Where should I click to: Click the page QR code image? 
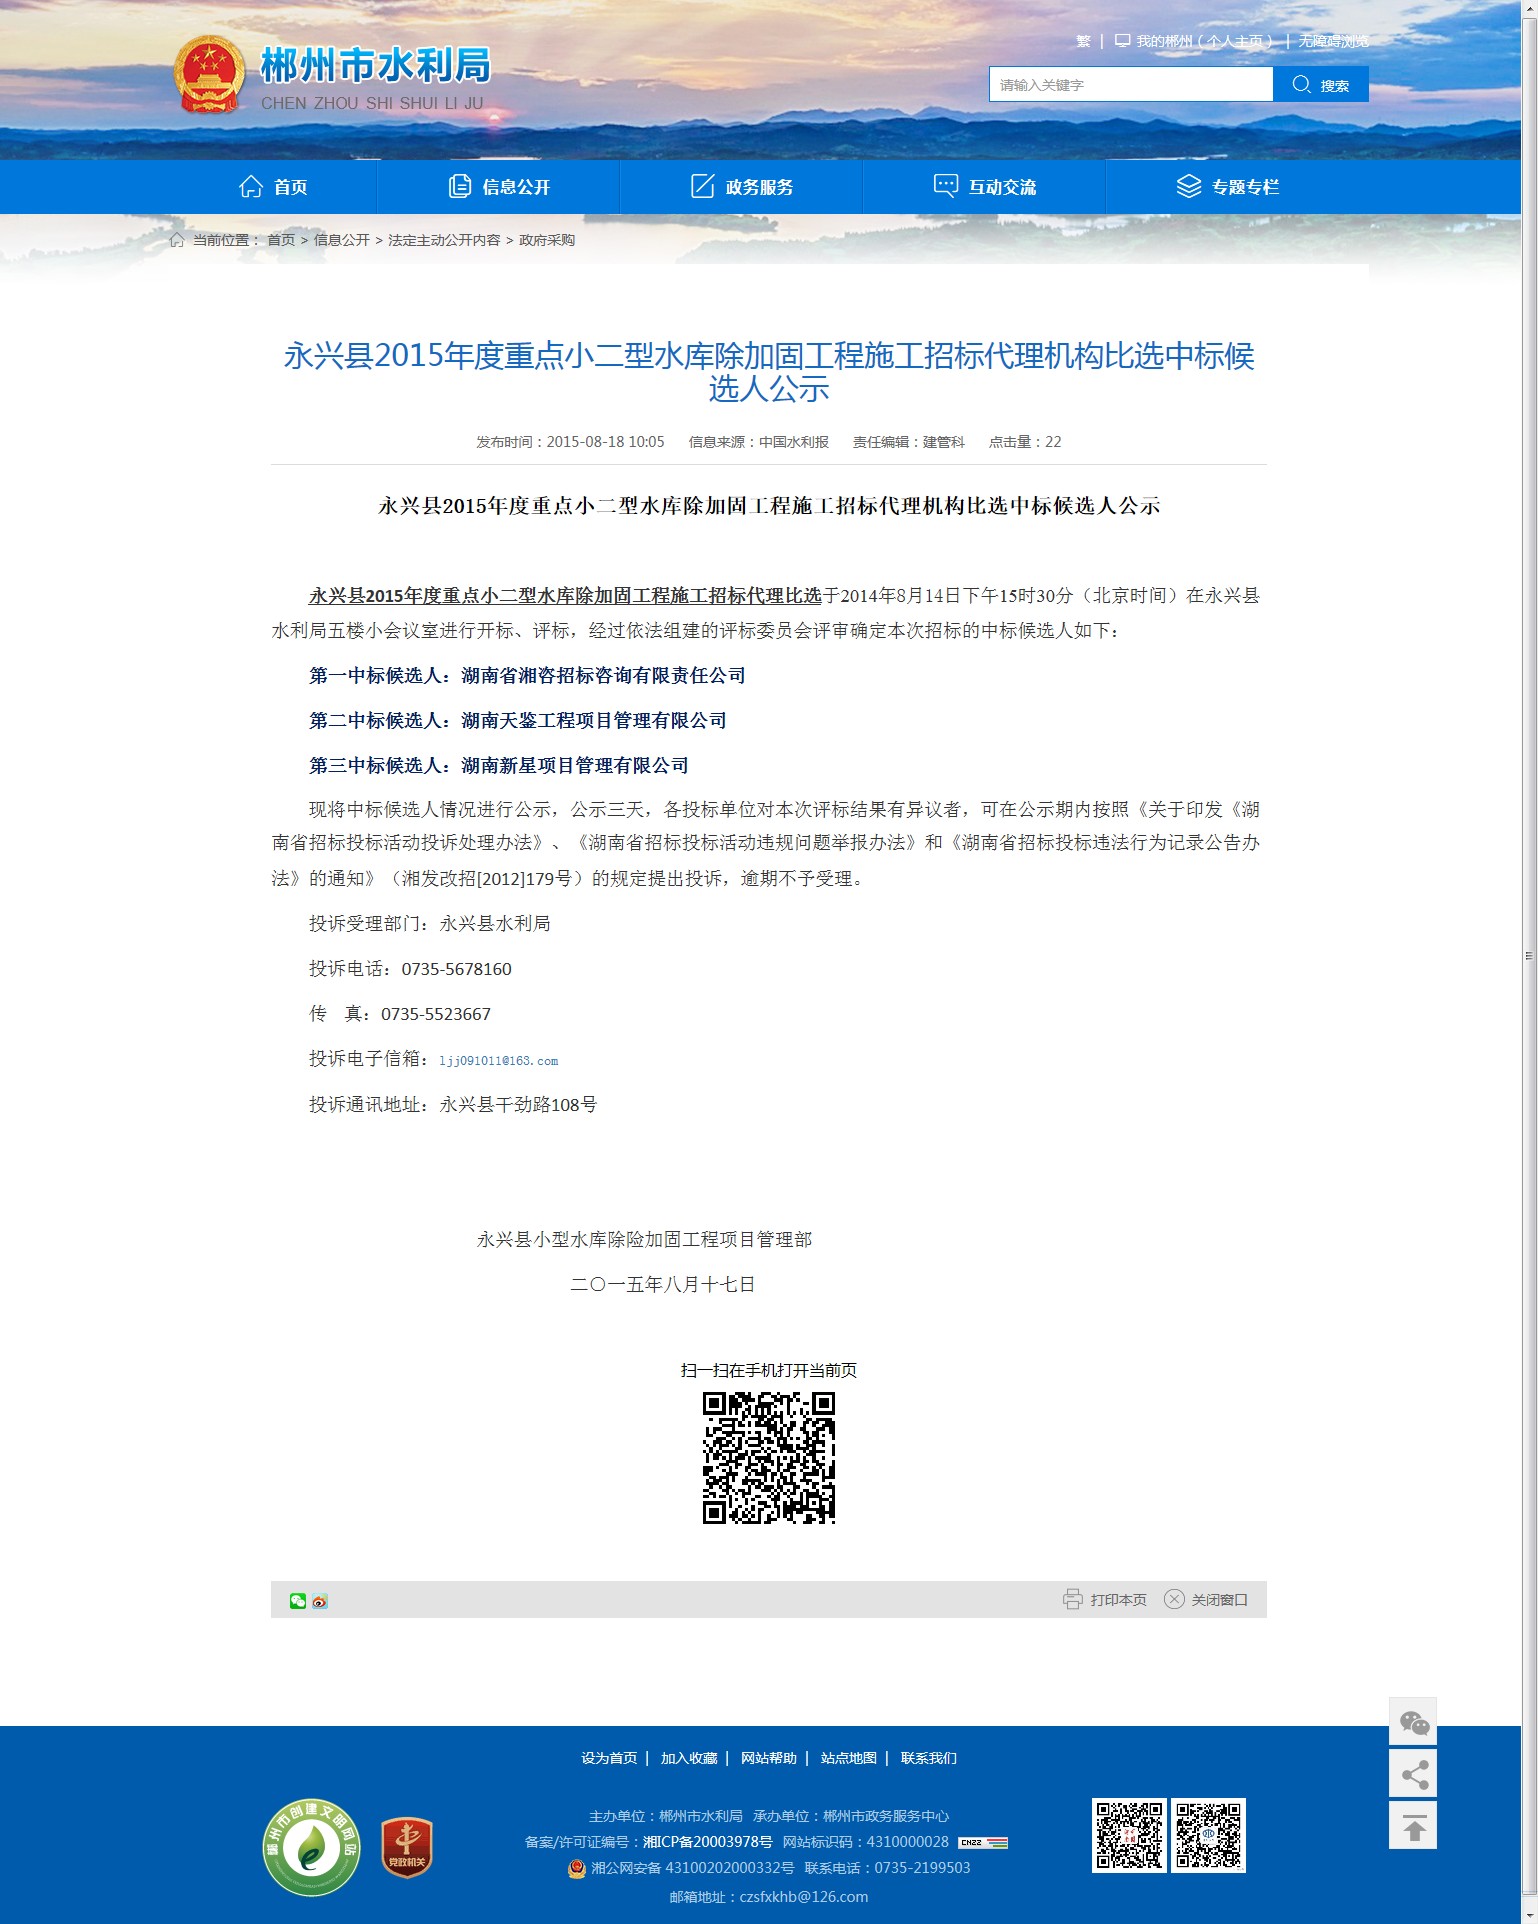click(x=768, y=1458)
